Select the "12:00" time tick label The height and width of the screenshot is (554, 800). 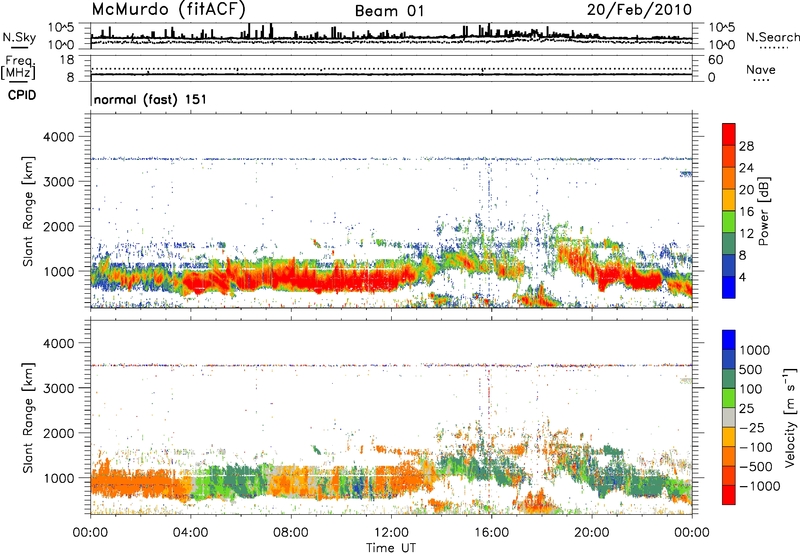pyautogui.click(x=391, y=533)
